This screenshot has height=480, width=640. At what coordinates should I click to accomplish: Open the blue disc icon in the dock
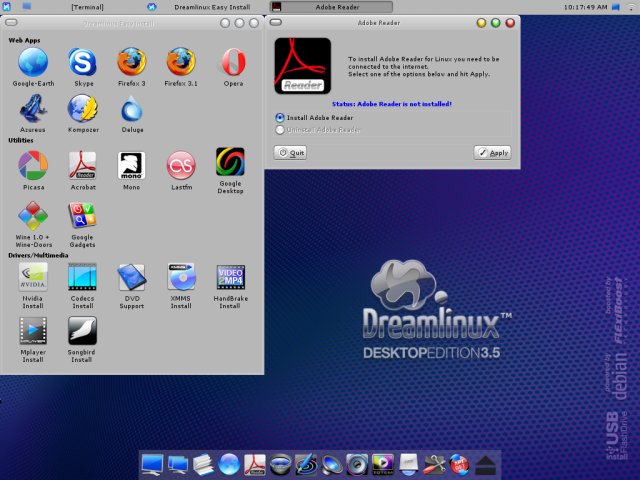coord(280,464)
